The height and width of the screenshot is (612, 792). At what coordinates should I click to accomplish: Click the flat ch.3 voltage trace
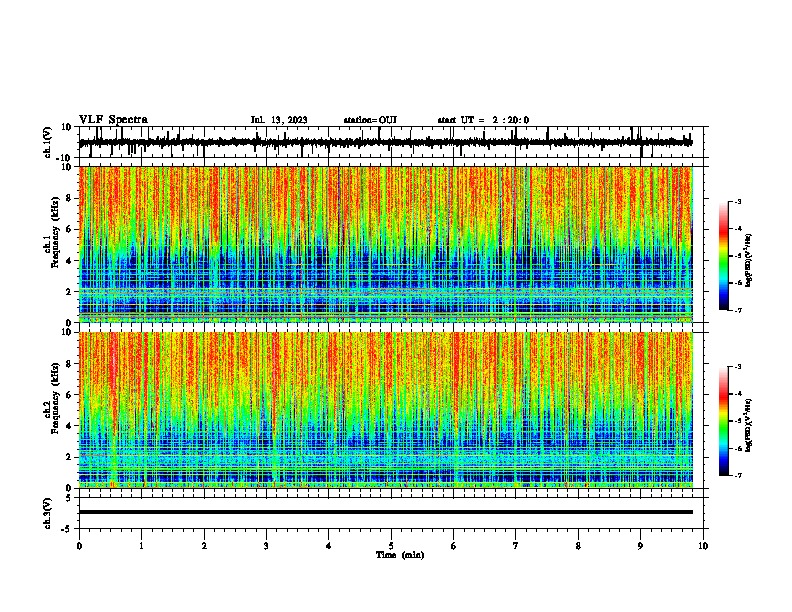pyautogui.click(x=385, y=512)
